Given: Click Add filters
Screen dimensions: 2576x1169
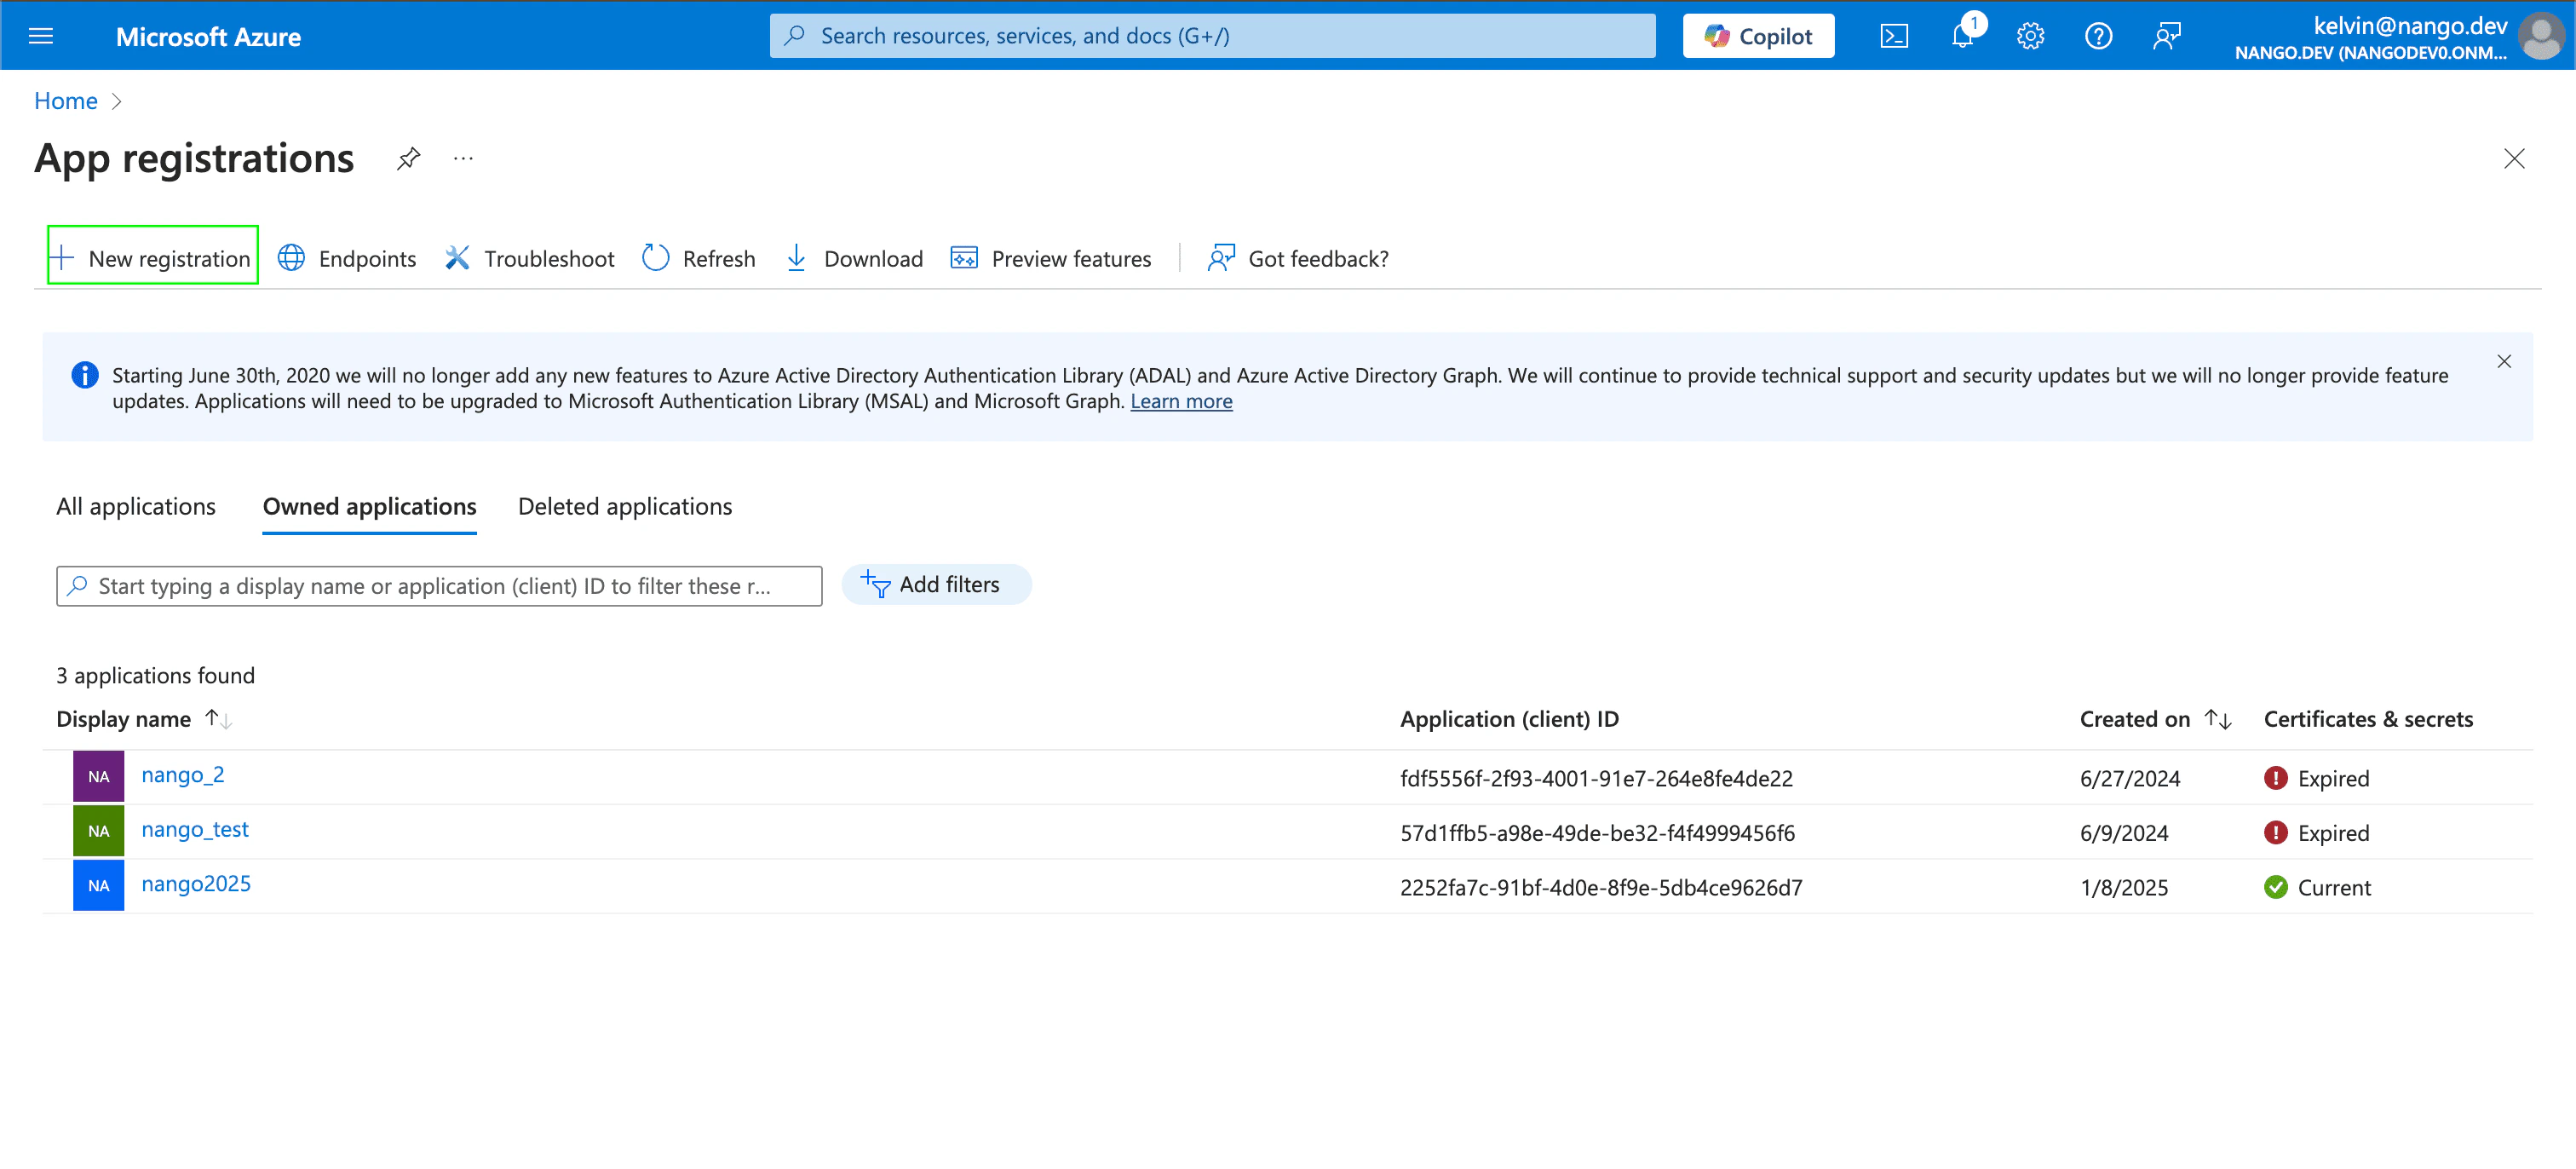Looking at the screenshot, I should pos(935,584).
